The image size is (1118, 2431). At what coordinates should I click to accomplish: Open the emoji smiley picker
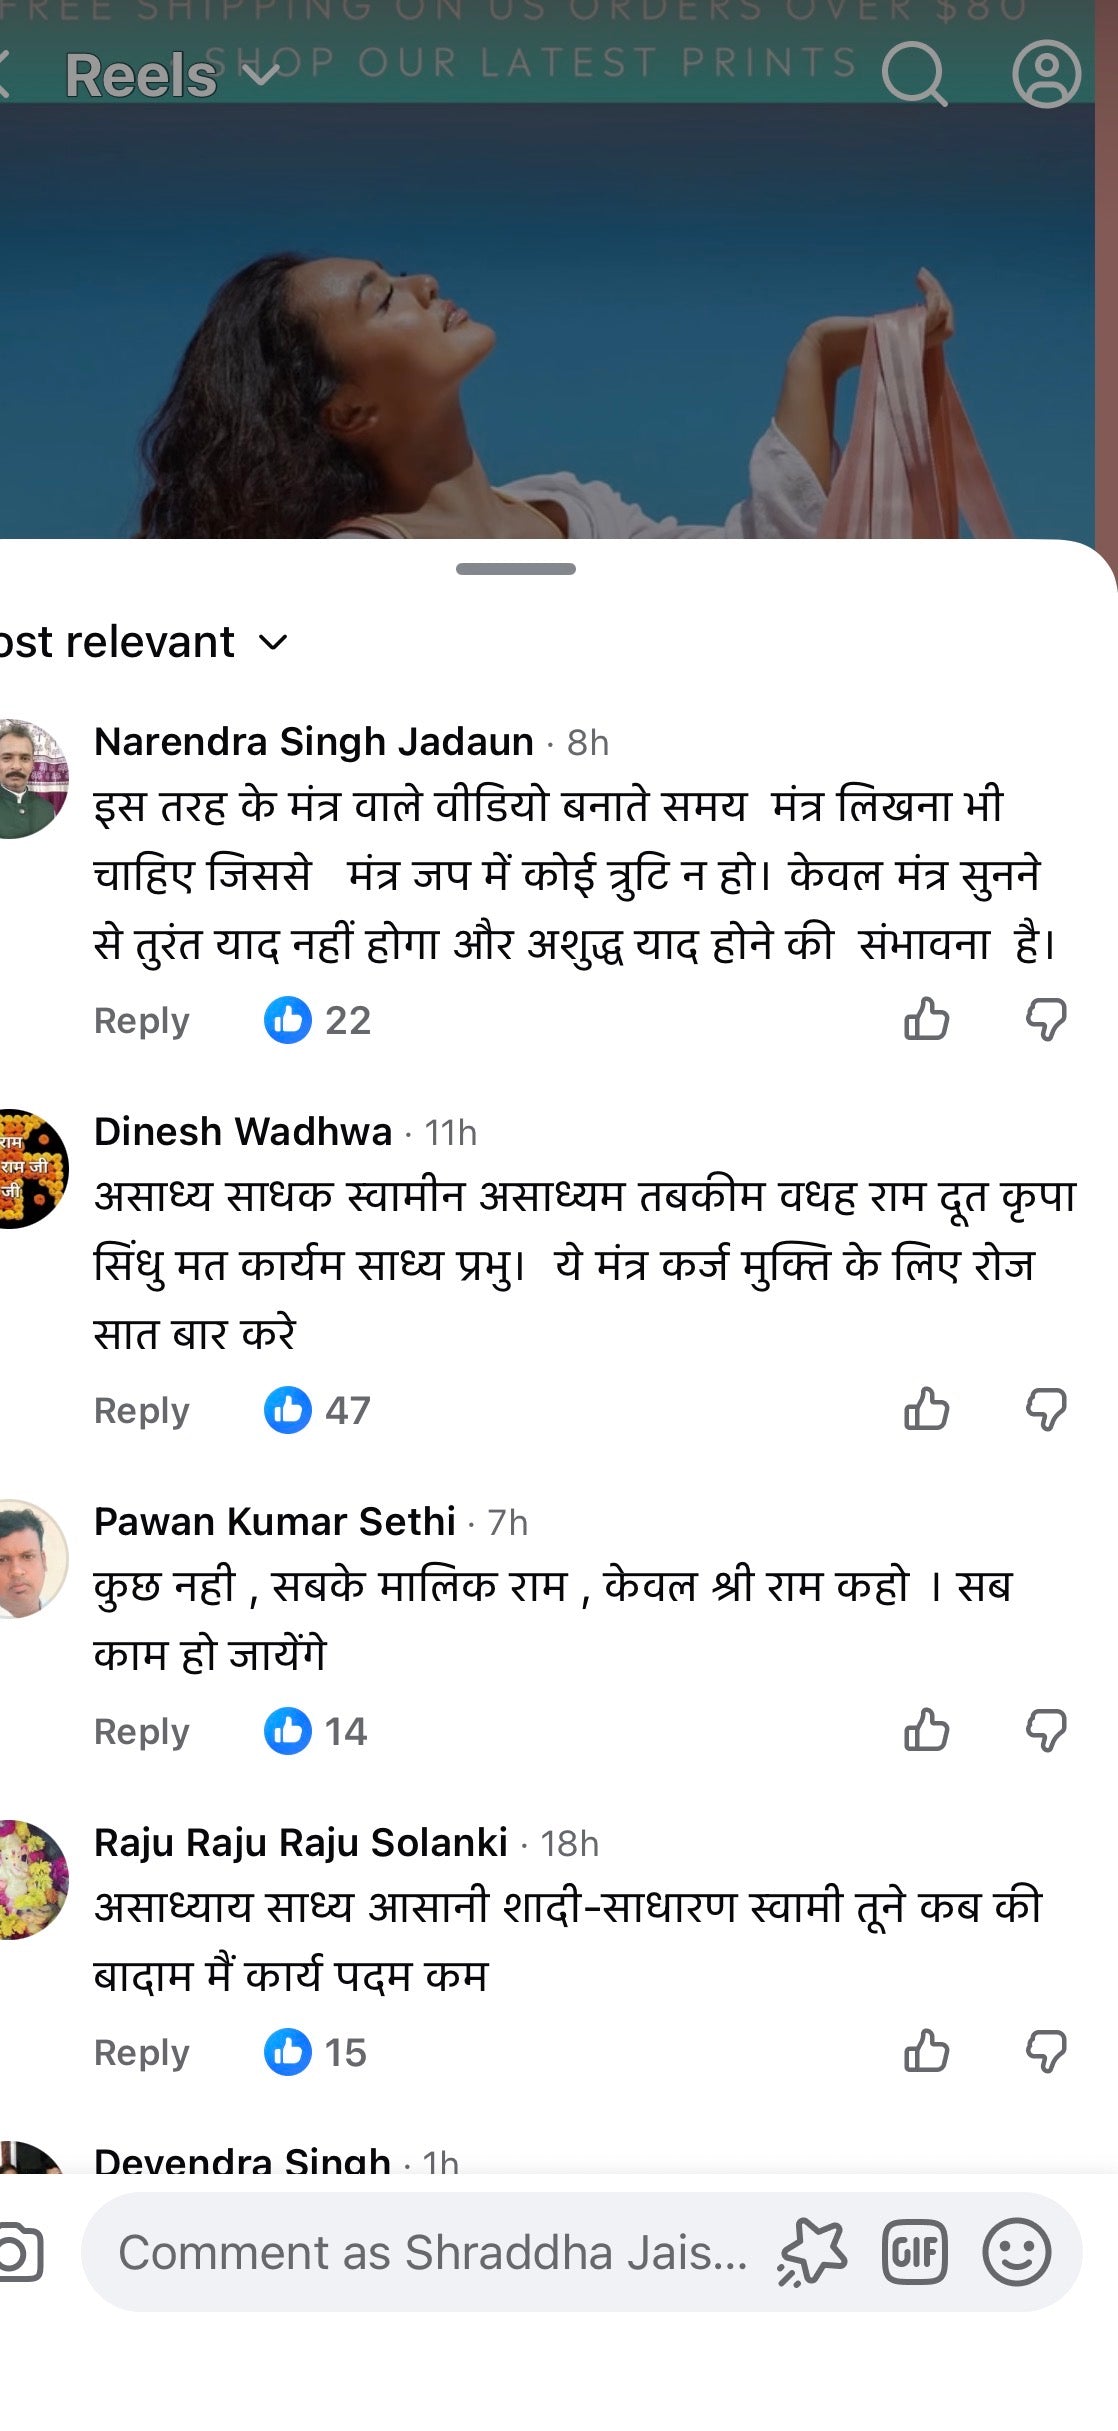click(1016, 2253)
